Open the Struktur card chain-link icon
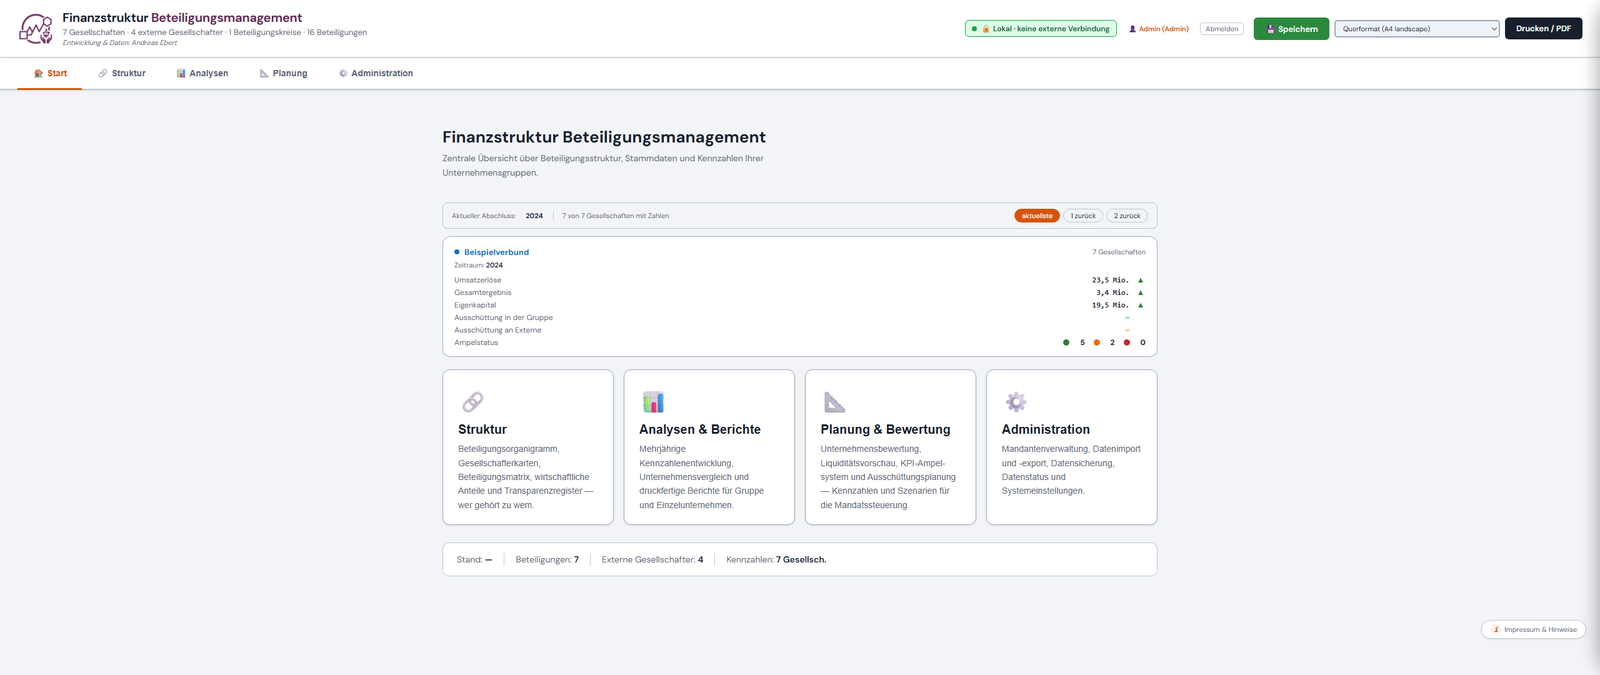 tap(473, 402)
